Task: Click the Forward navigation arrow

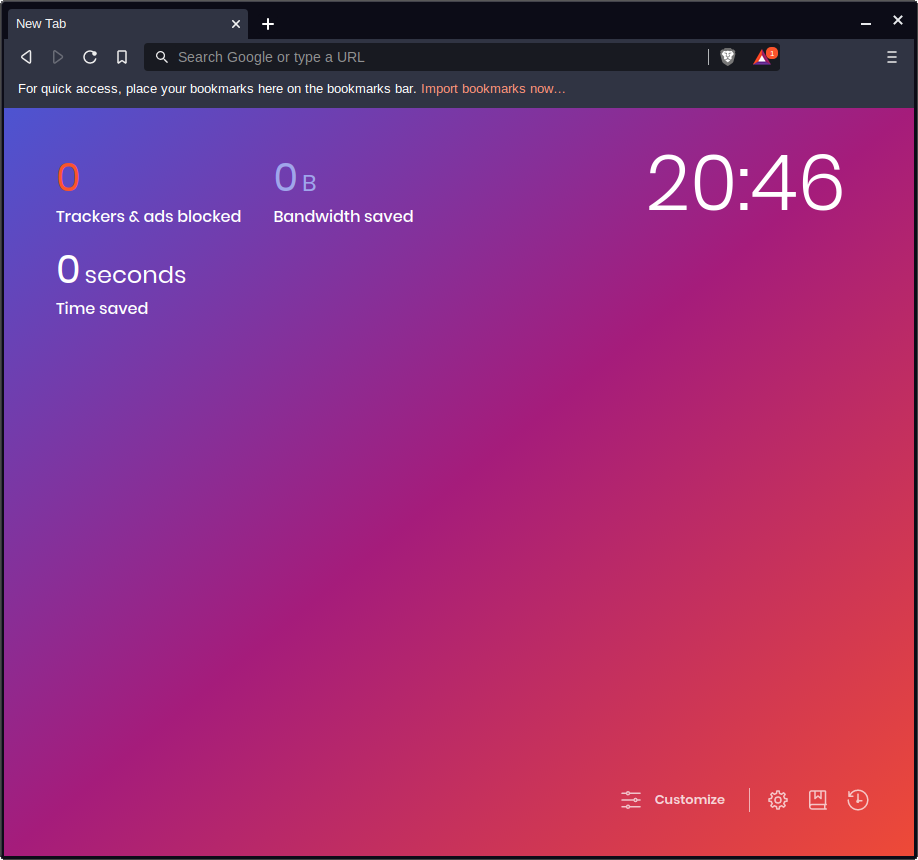Action: click(58, 57)
